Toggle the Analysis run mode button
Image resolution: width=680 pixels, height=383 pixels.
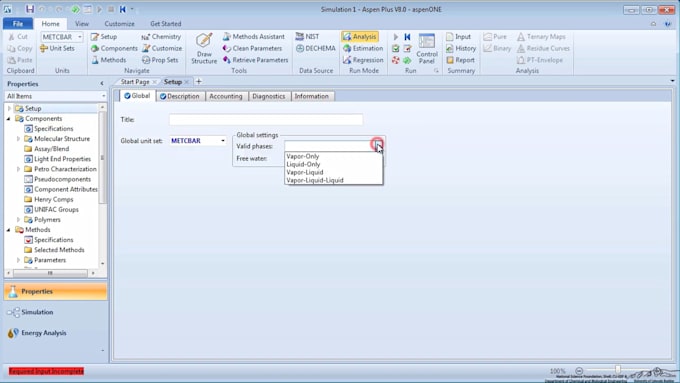pyautogui.click(x=360, y=37)
